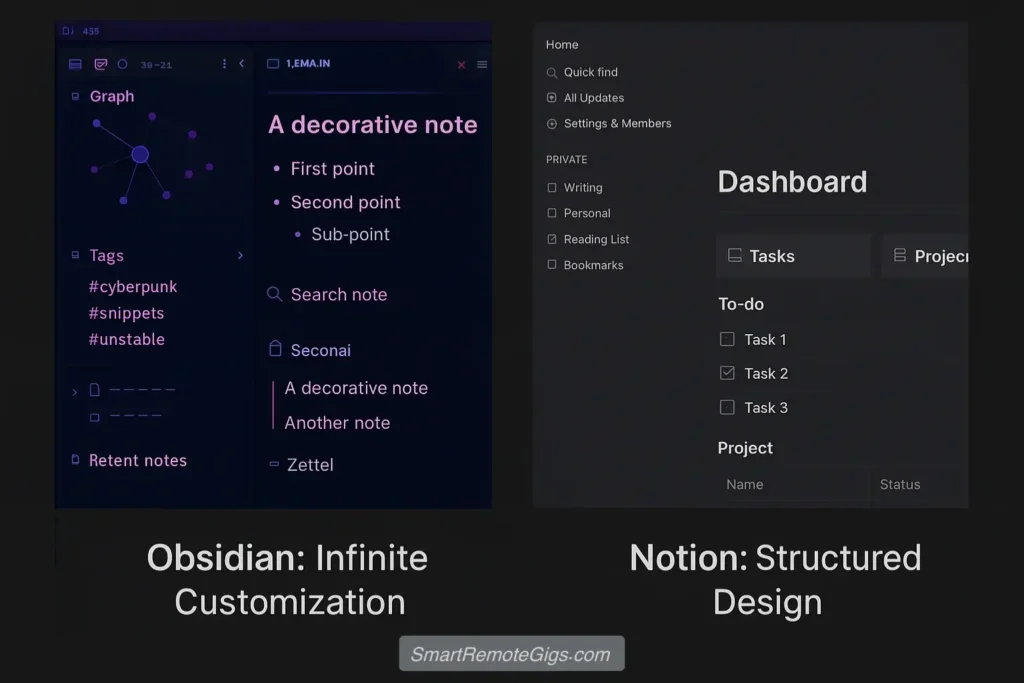Select the 1,EMA.IN tab title
1024x683 pixels.
pyautogui.click(x=308, y=63)
